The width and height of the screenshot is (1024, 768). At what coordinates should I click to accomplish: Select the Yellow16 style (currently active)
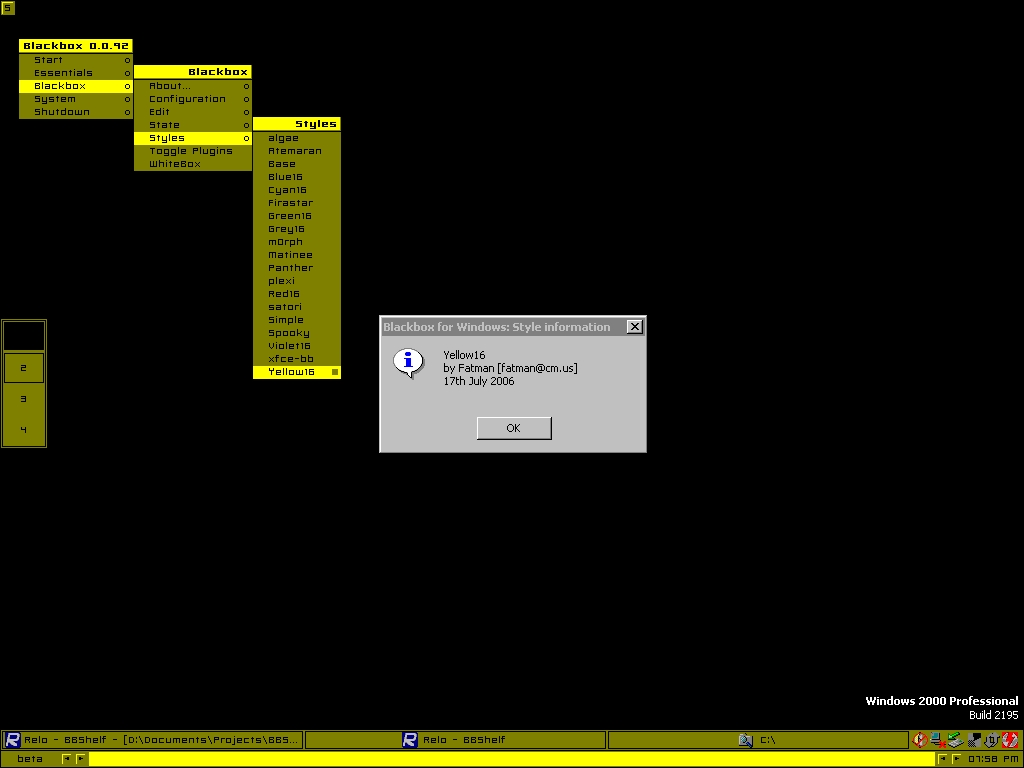pyautogui.click(x=296, y=372)
